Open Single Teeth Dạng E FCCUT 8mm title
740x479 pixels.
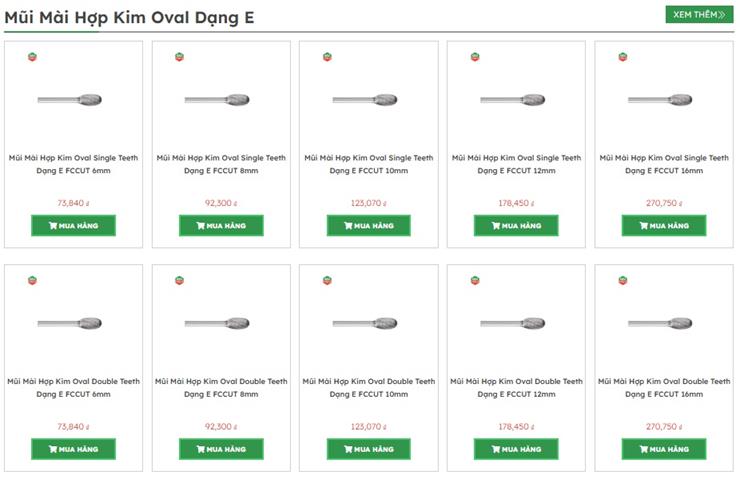tap(221, 164)
